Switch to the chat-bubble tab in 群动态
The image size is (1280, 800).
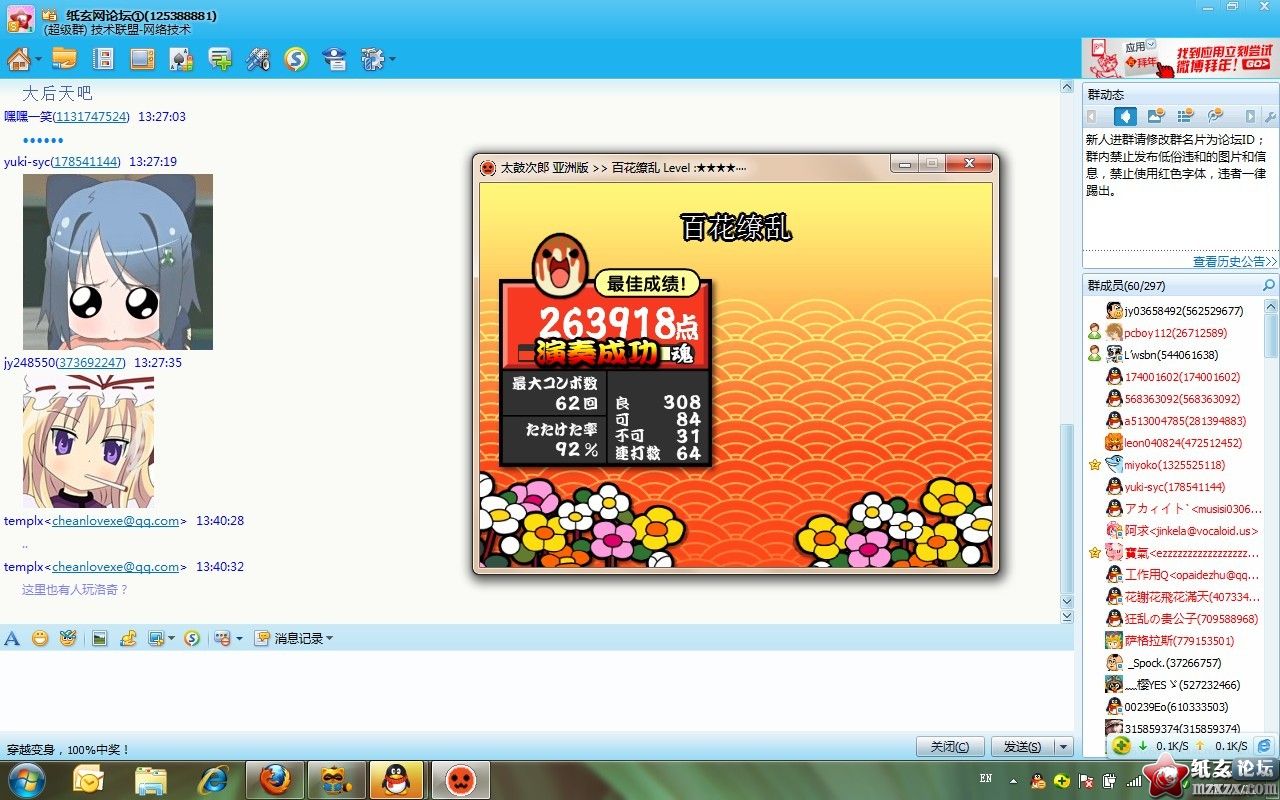click(1215, 116)
